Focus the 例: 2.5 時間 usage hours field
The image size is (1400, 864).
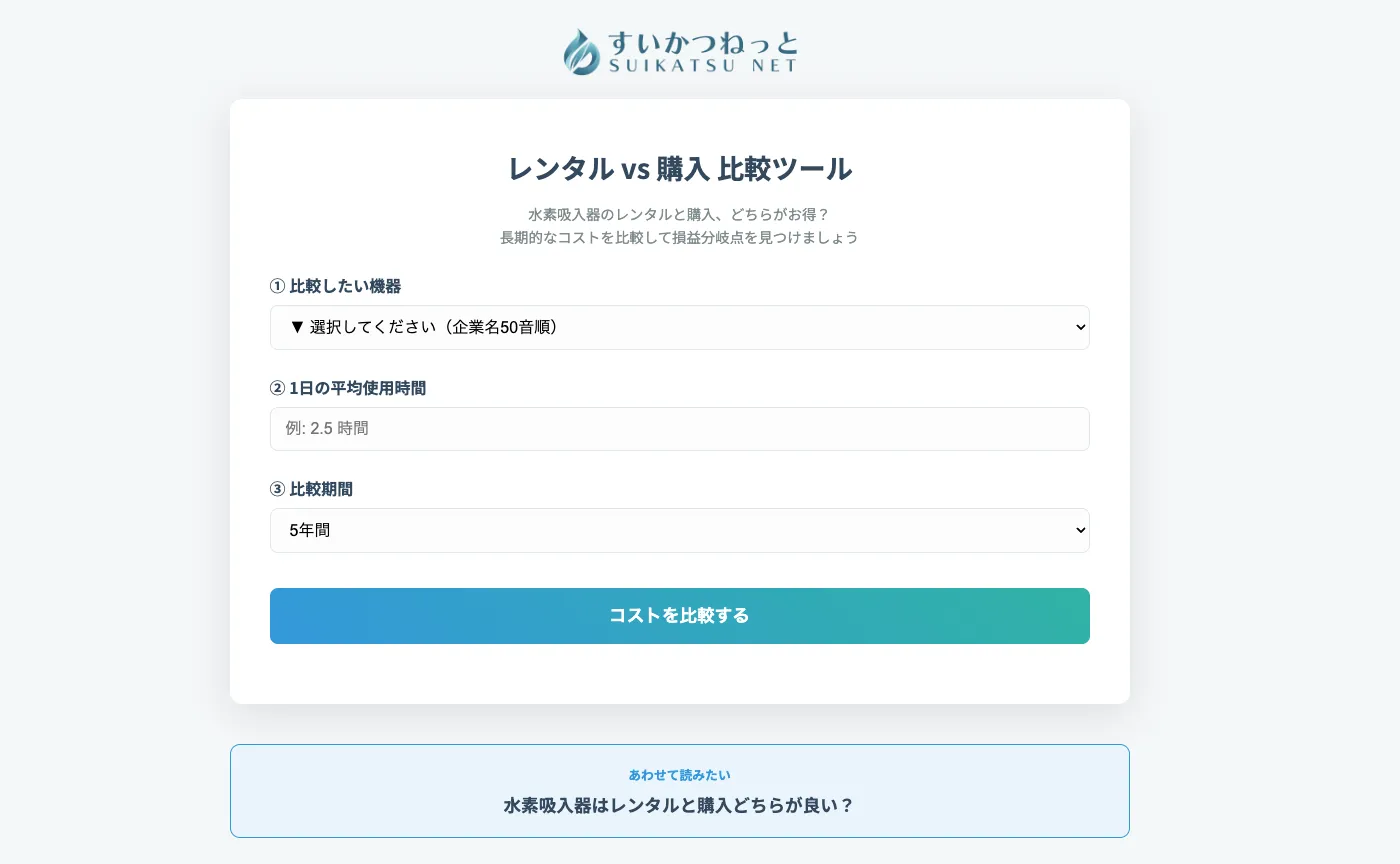[679, 428]
